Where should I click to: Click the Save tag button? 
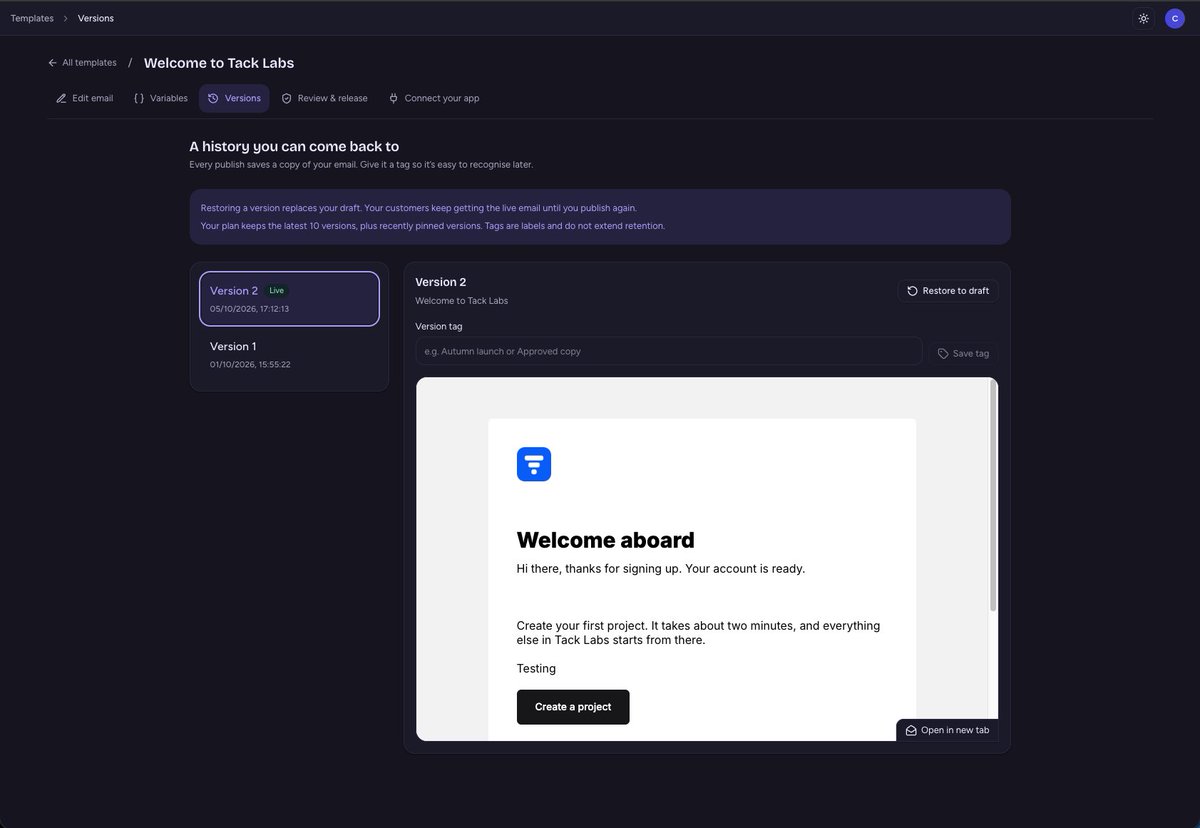964,353
